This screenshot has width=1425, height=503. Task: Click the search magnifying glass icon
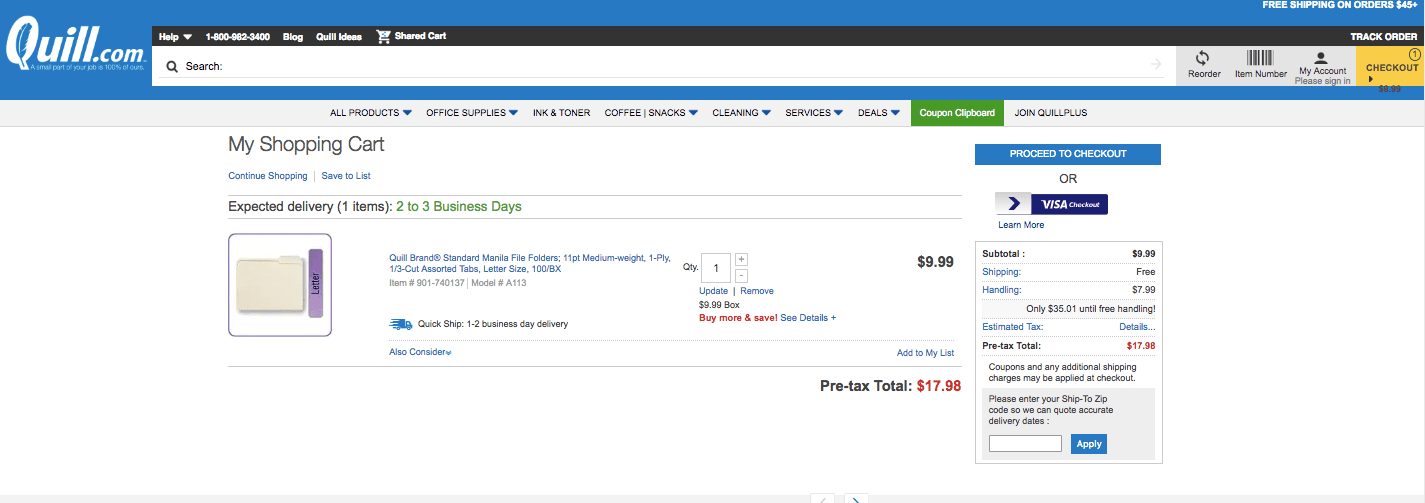pyautogui.click(x=172, y=66)
